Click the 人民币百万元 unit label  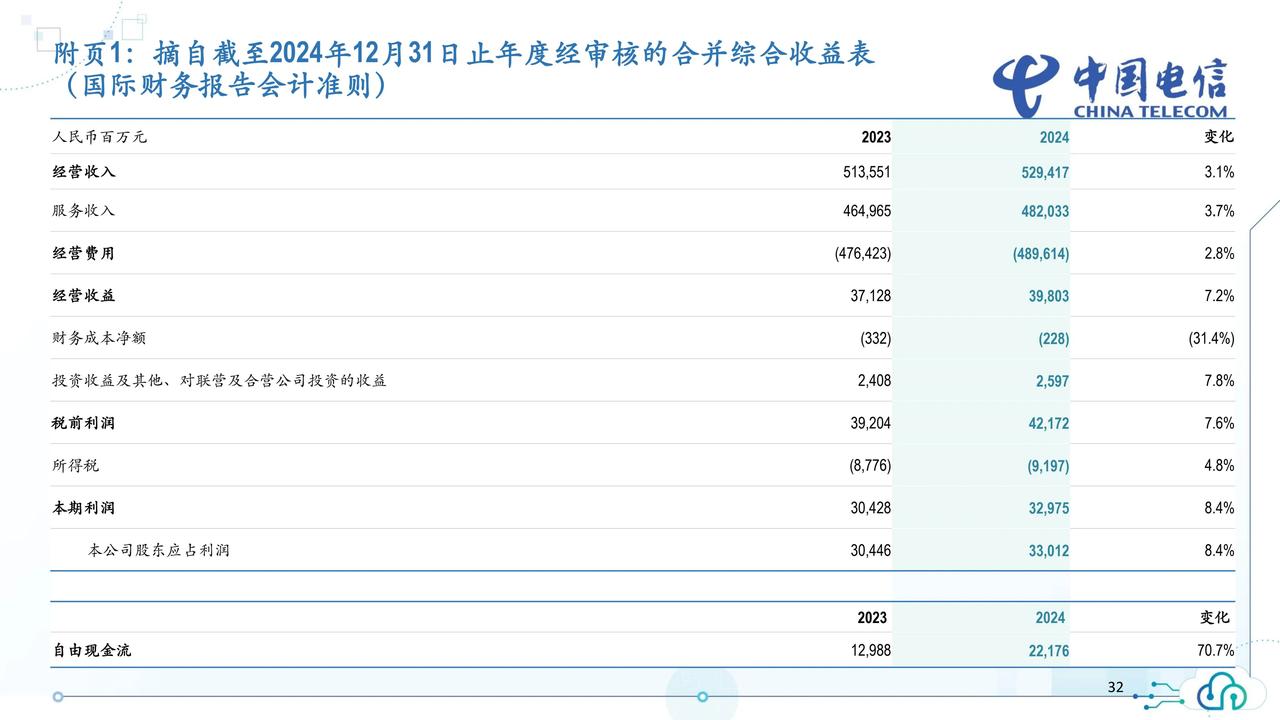(x=99, y=137)
